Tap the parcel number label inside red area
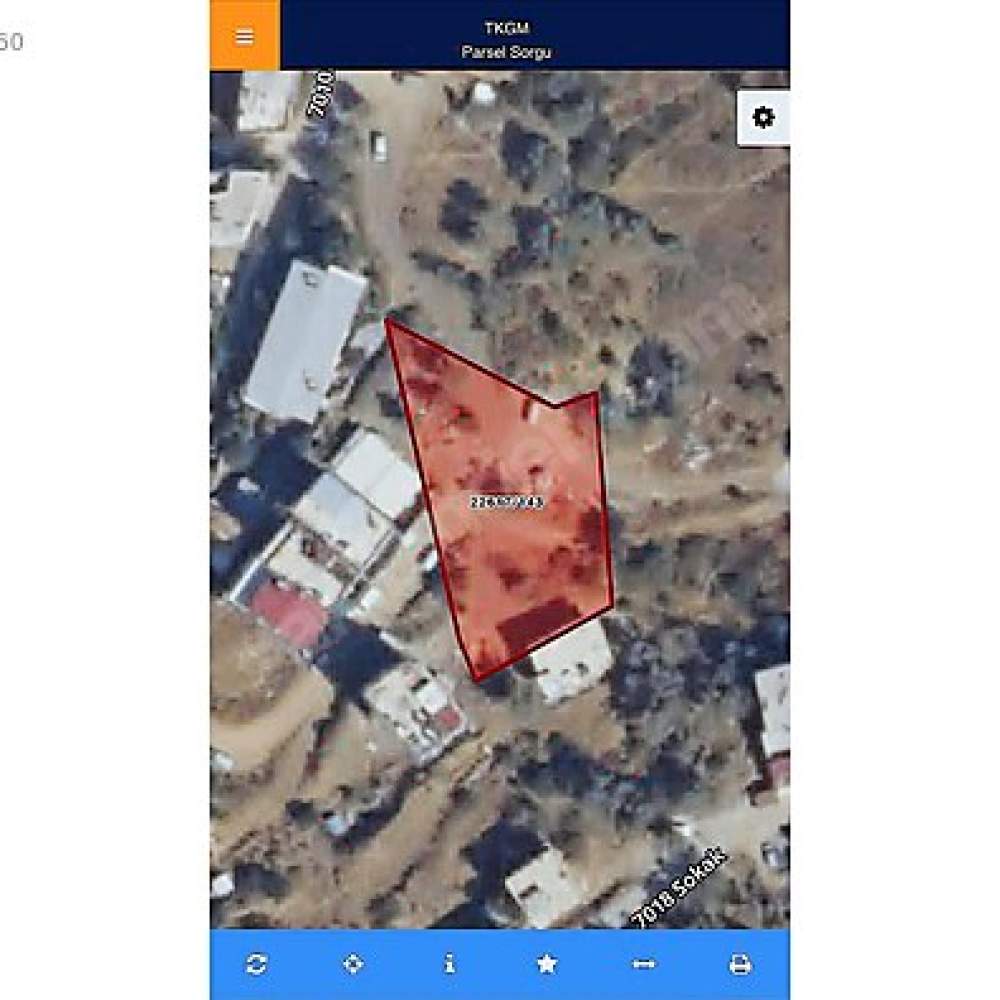The height and width of the screenshot is (1000, 1000). coord(507,502)
